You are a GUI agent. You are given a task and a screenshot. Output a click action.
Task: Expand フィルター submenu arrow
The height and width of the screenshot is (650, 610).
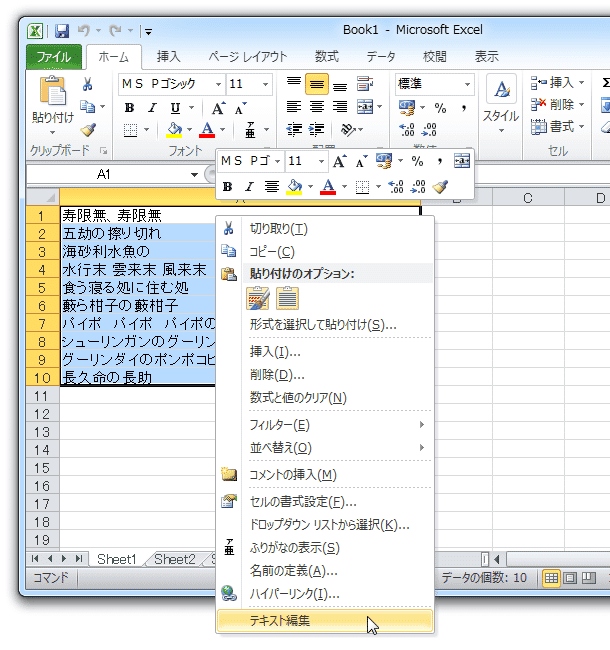[x=421, y=424]
